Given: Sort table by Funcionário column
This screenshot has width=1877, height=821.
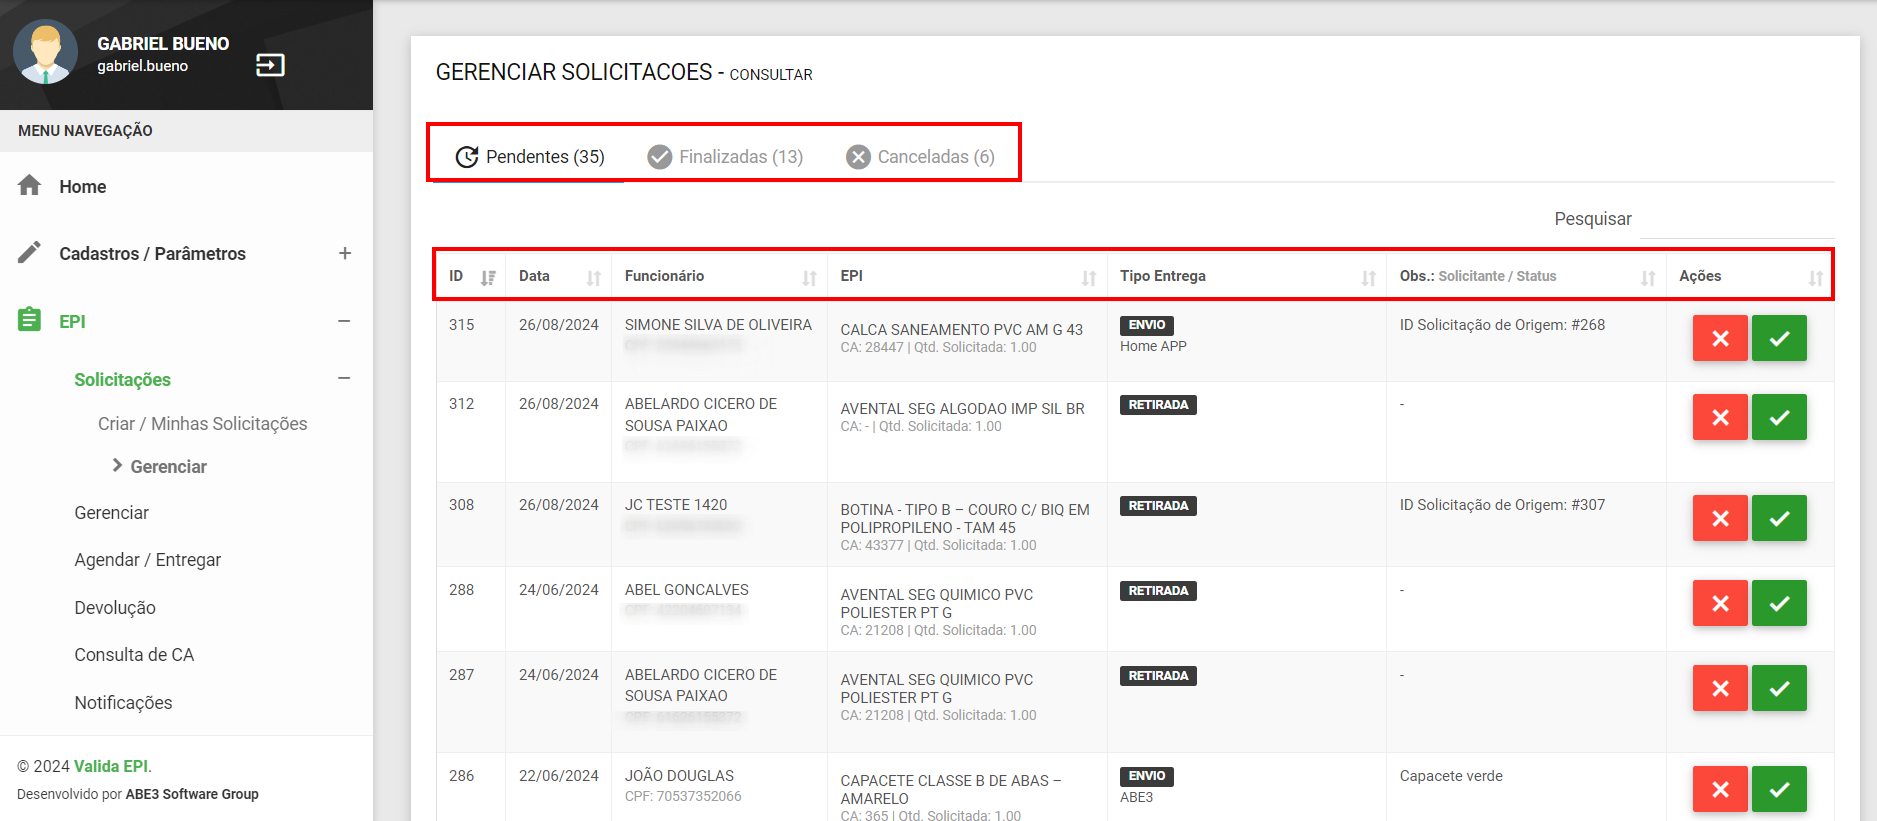Looking at the screenshot, I should coord(720,276).
